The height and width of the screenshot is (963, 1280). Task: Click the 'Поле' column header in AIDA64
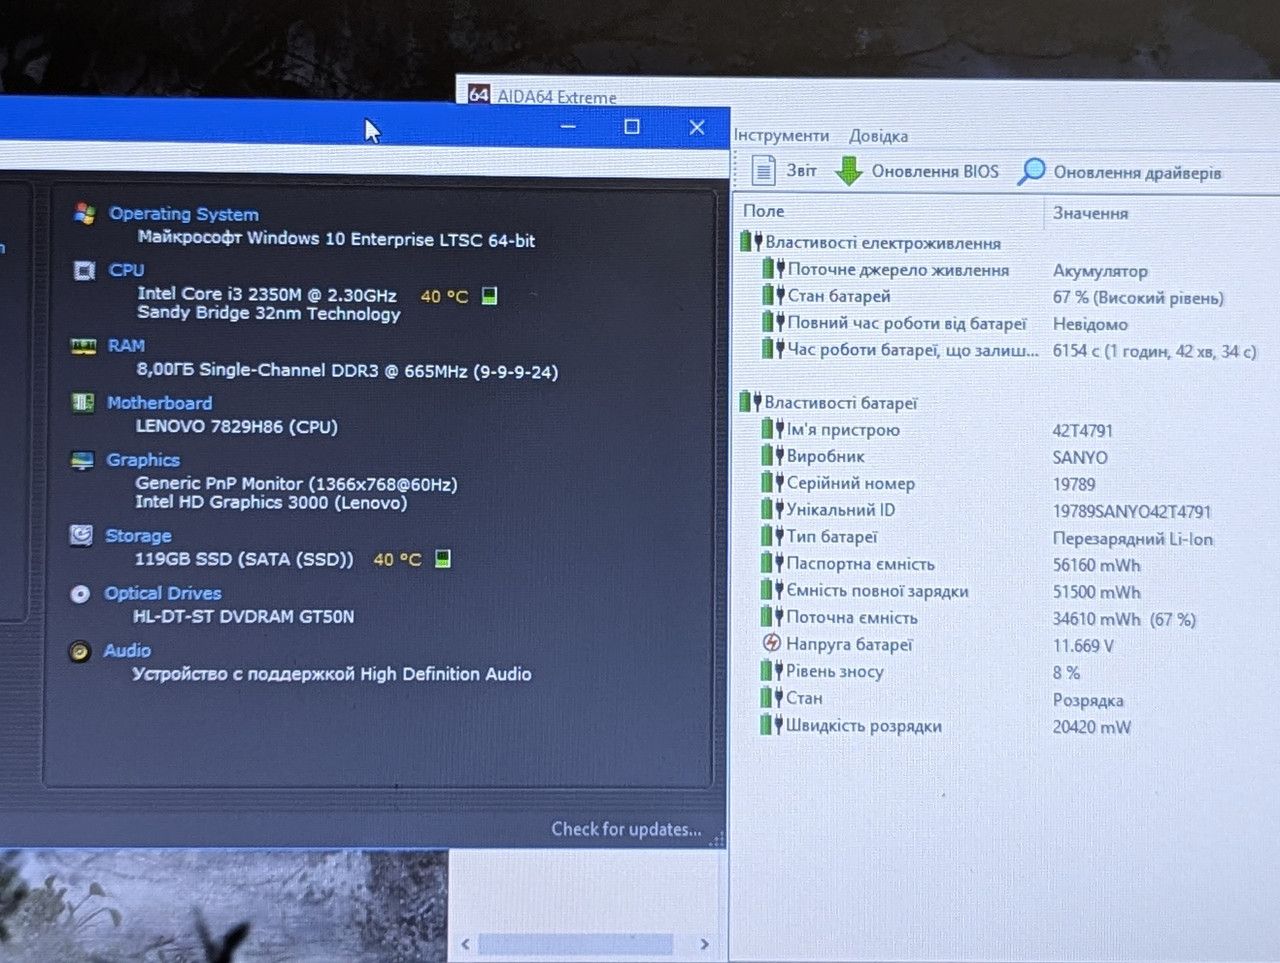(764, 211)
